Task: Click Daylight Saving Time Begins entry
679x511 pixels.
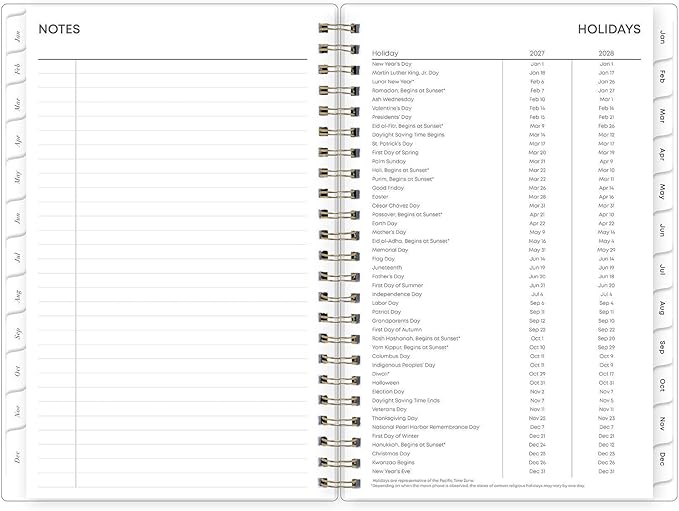Action: pyautogui.click(x=408, y=135)
